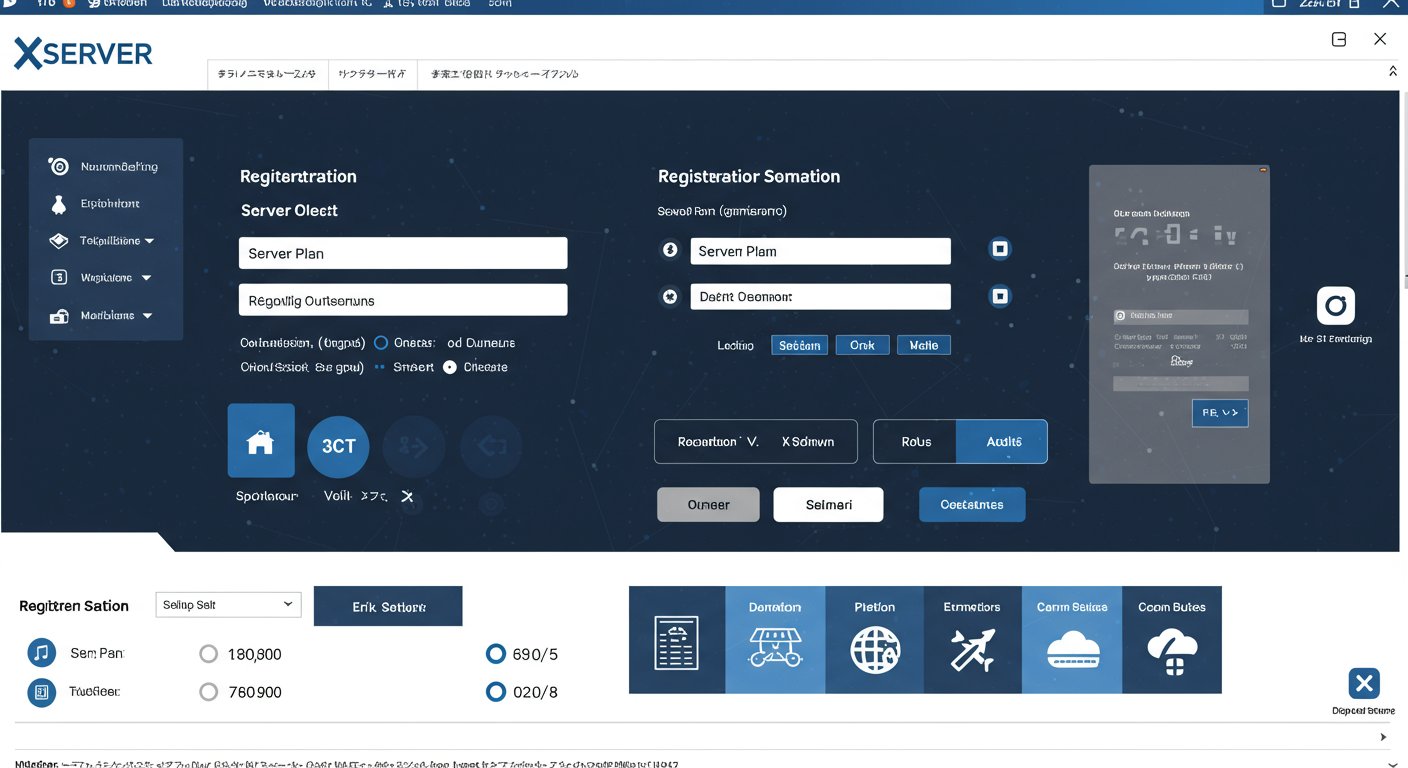Screen dimensions: 1408x768
Task: Click the small right arrow near bottom right
Action: tap(1384, 737)
